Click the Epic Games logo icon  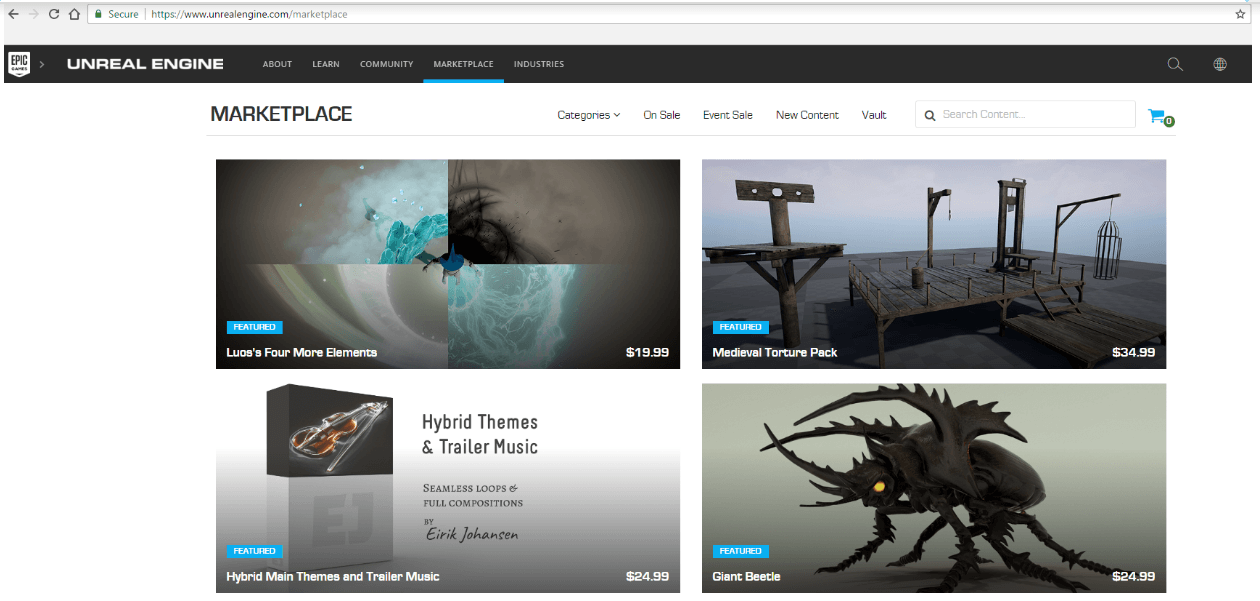tap(18, 64)
